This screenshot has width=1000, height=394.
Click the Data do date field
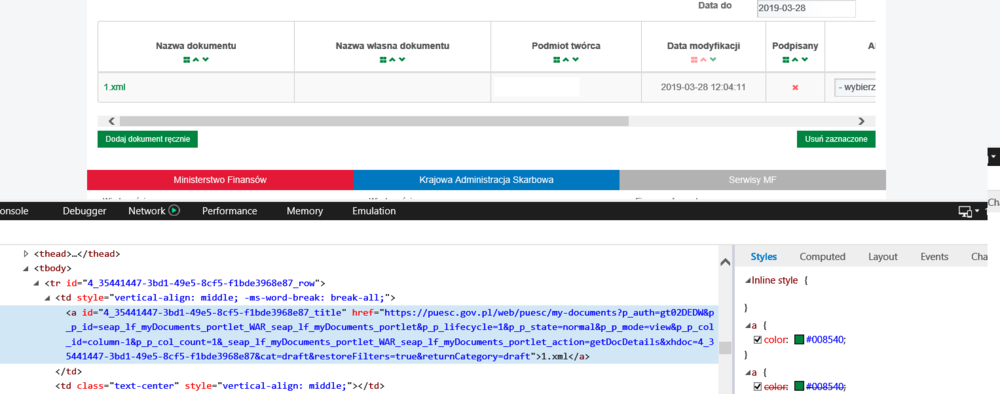pyautogui.click(x=806, y=9)
